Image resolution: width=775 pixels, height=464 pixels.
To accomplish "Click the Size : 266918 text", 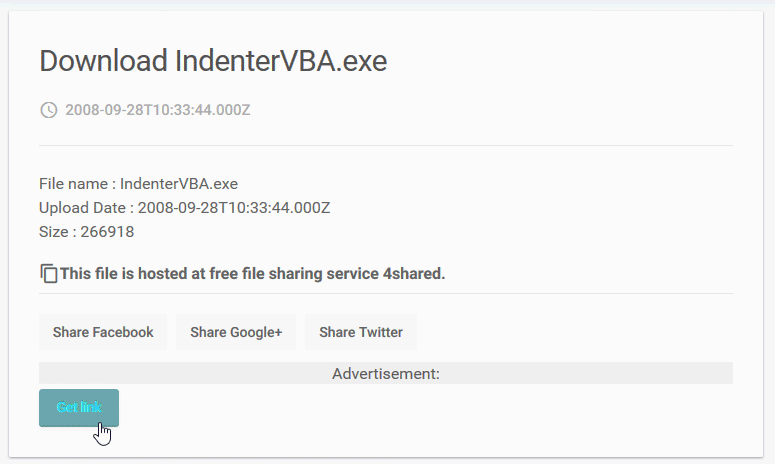I will click(x=86, y=232).
